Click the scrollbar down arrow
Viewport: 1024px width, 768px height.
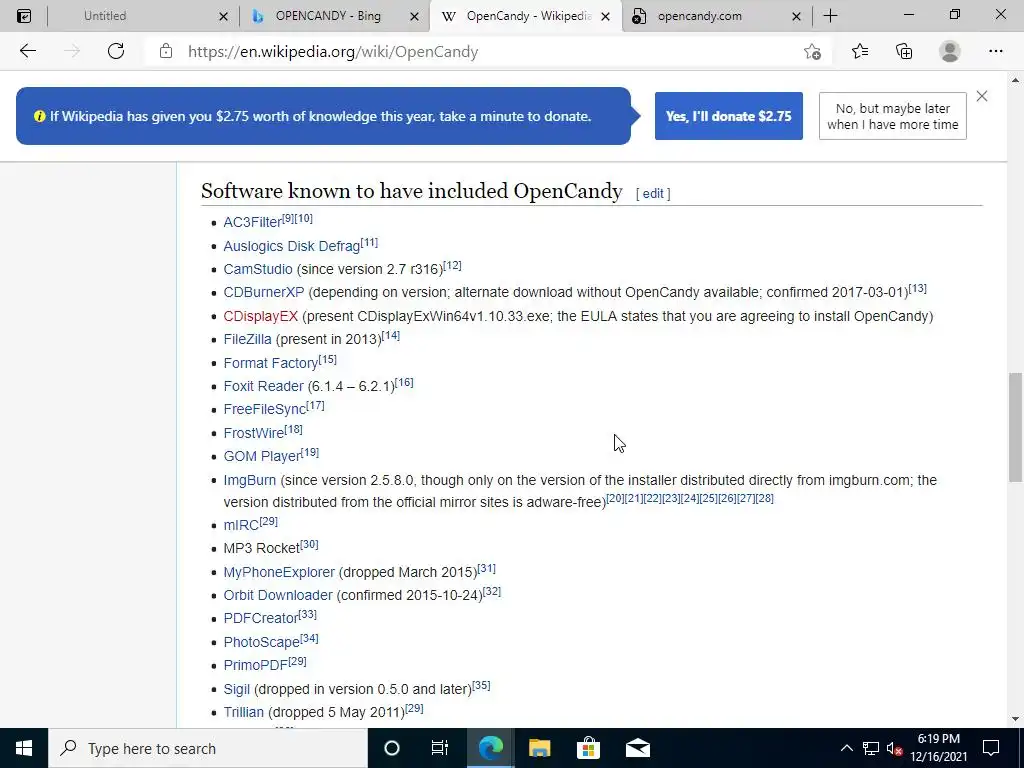1015,719
